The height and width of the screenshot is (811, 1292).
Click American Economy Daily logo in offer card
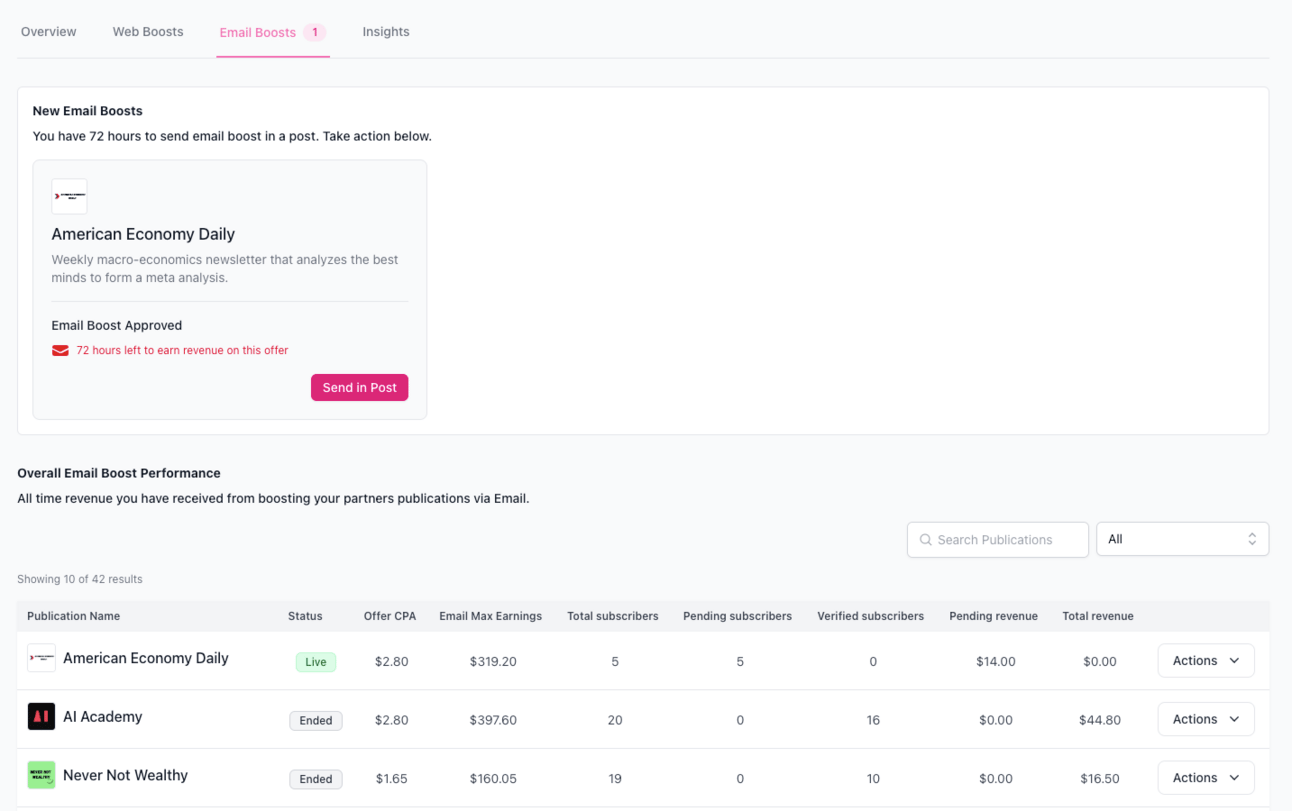[x=69, y=196]
